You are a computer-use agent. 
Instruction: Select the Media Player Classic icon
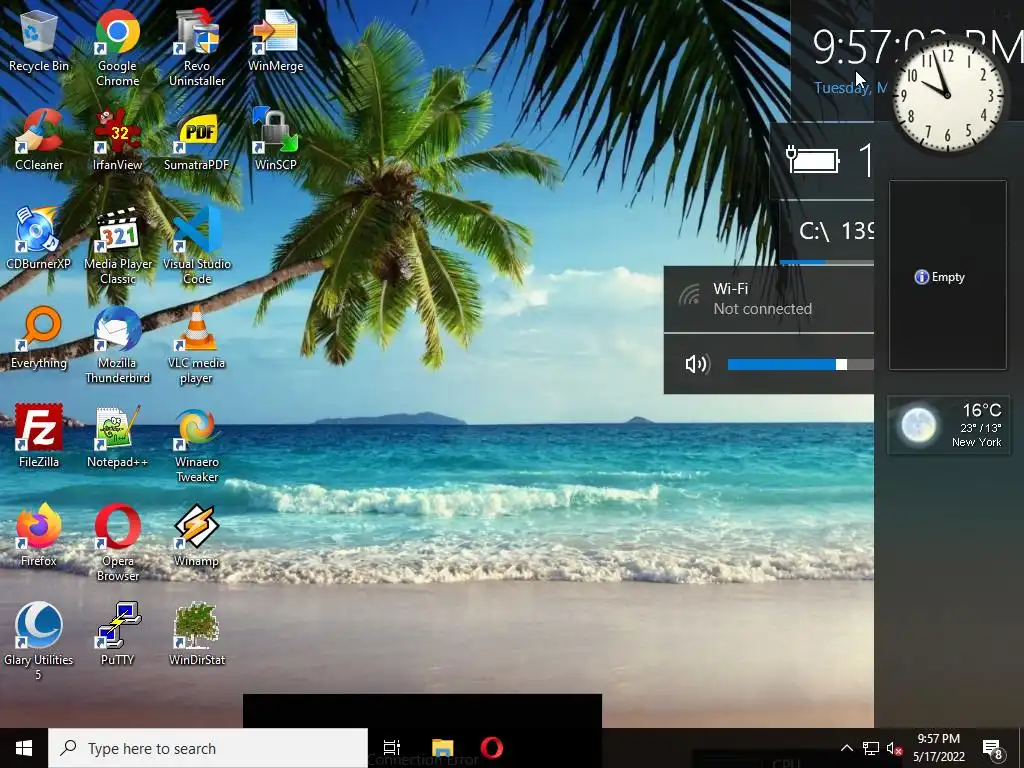(118, 247)
